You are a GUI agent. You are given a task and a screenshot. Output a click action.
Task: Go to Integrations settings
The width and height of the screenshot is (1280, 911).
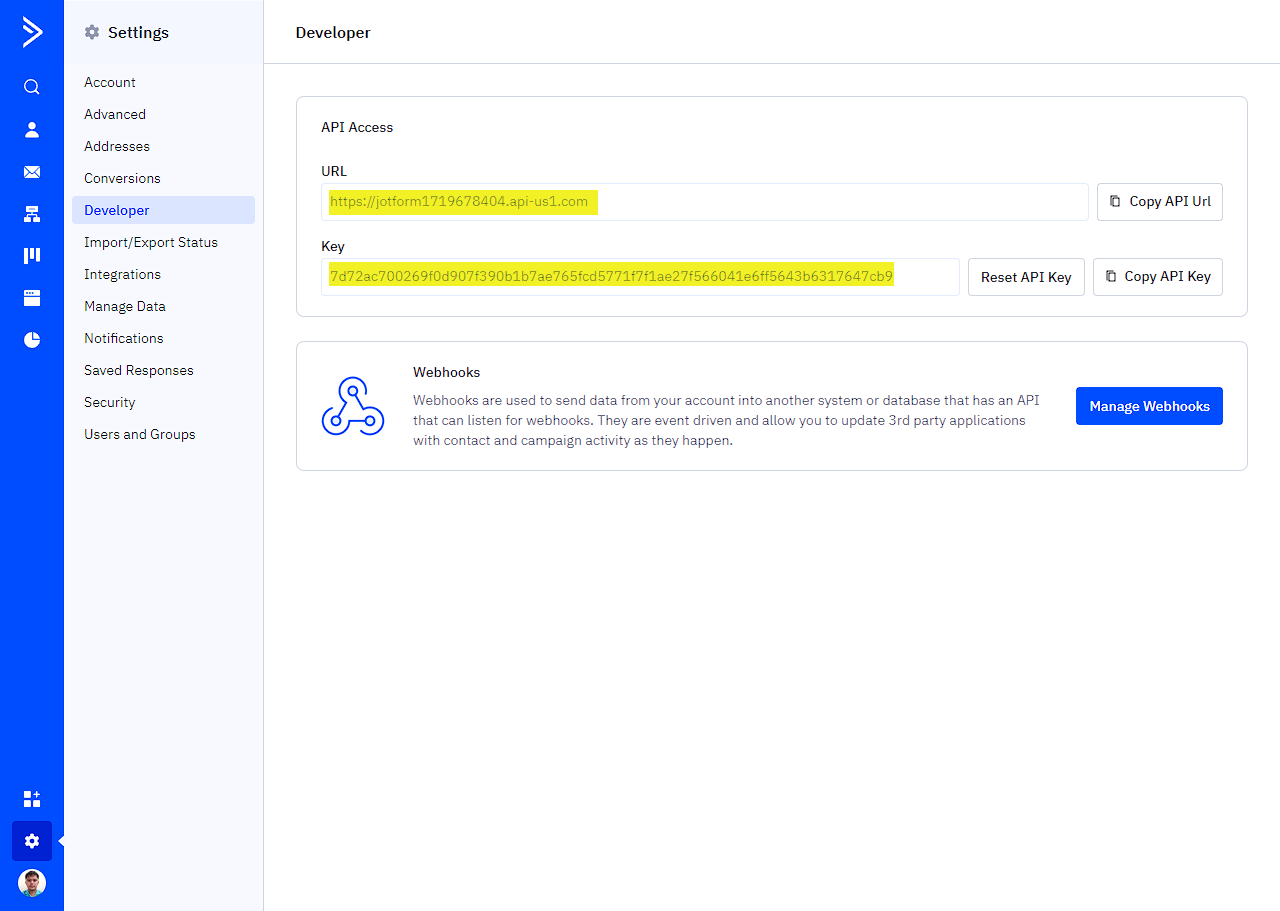(122, 274)
